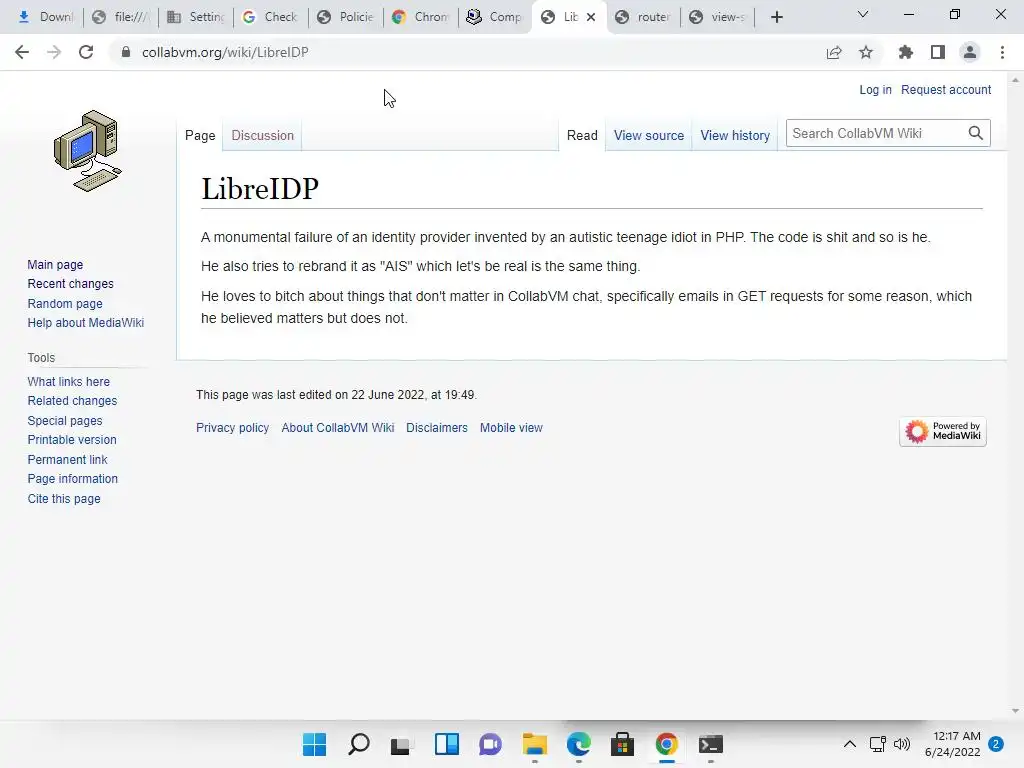Open What links here link
The height and width of the screenshot is (768, 1024).
coord(69,381)
